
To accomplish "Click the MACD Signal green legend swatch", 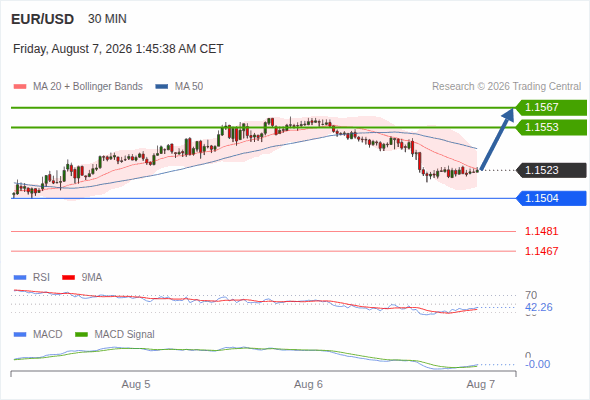I will coord(81,335).
